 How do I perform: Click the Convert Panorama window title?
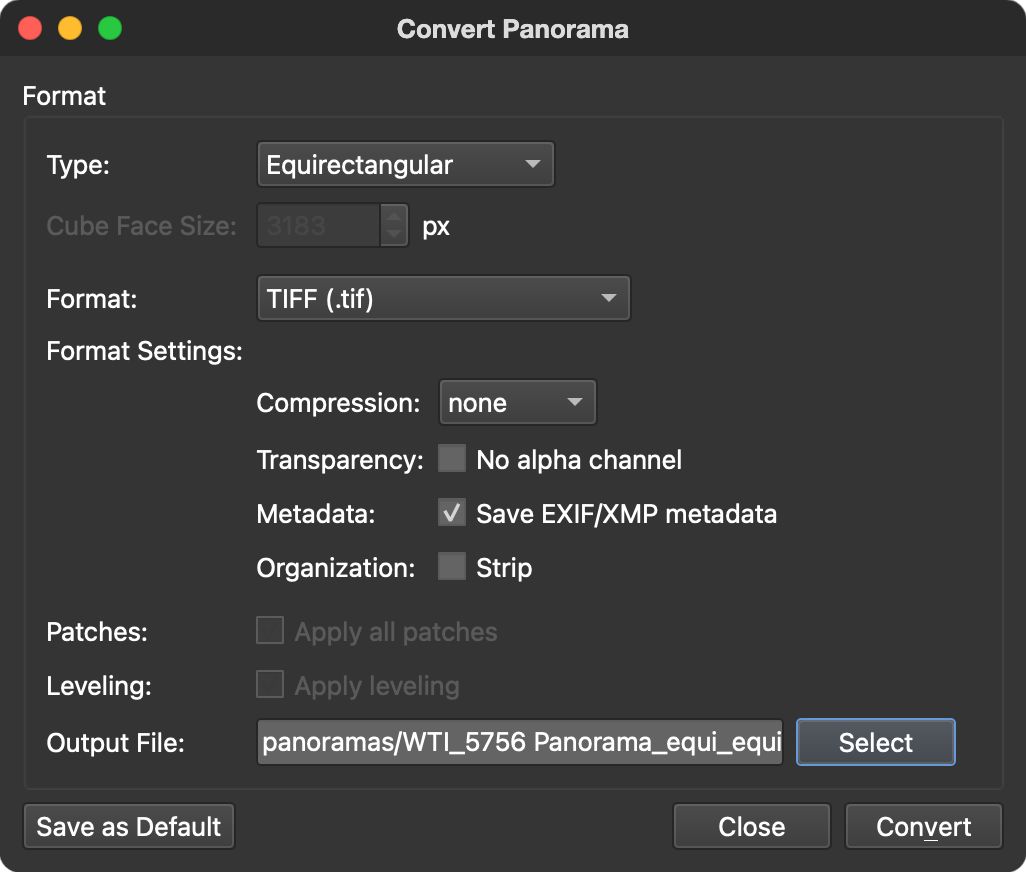click(x=513, y=29)
